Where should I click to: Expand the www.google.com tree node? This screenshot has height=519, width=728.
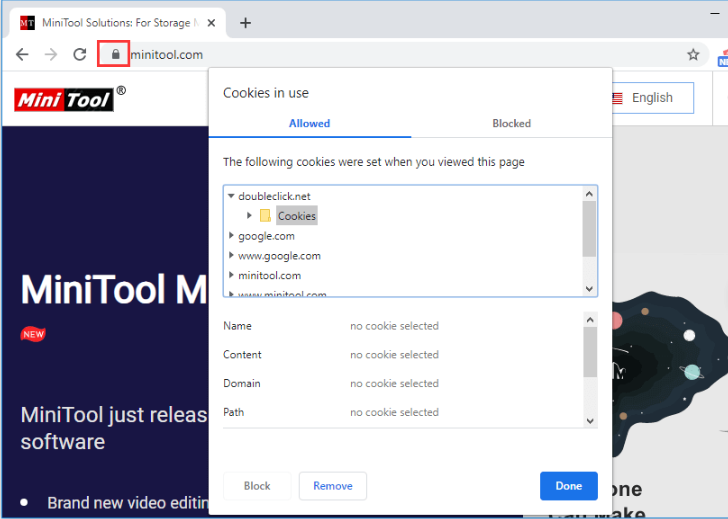pyautogui.click(x=231, y=255)
